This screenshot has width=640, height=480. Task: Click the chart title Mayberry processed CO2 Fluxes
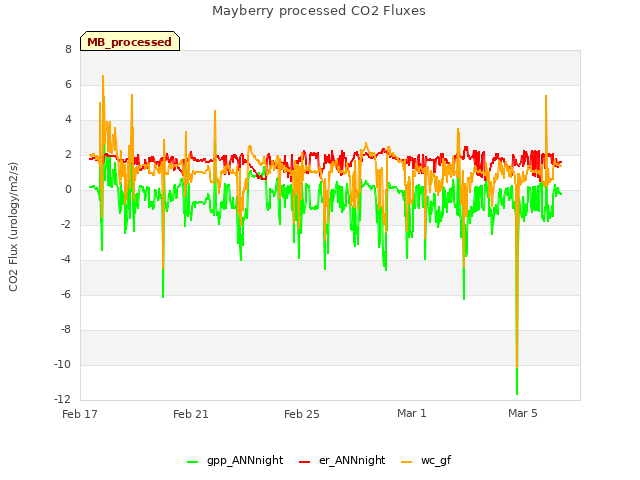point(319,11)
